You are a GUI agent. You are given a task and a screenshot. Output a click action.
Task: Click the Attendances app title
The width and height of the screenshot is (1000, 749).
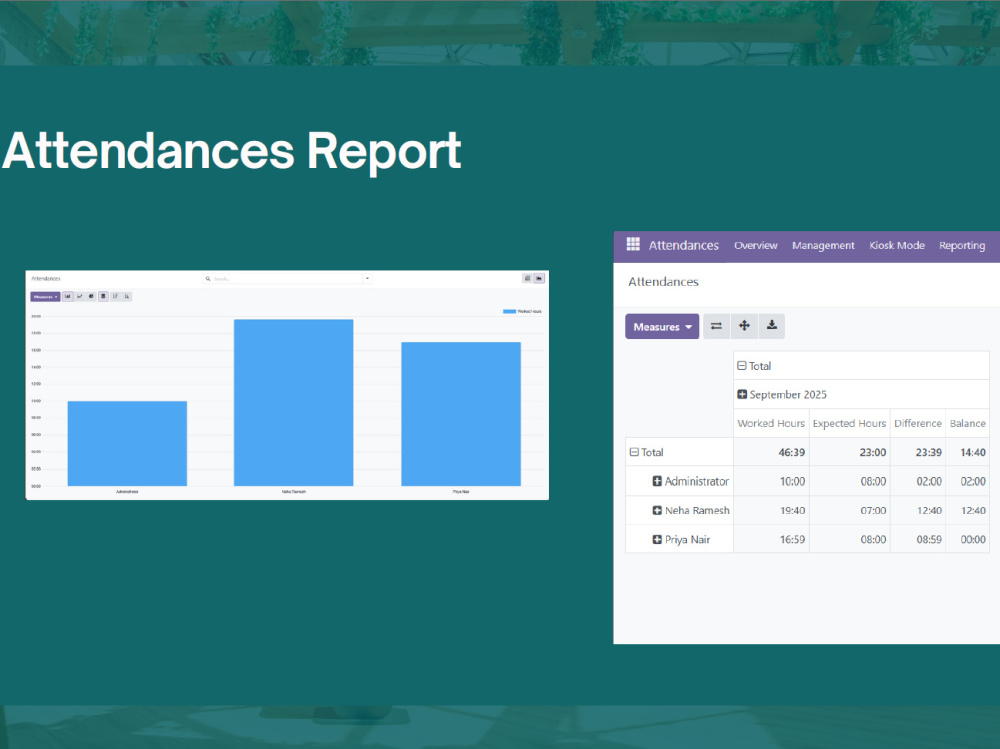[x=684, y=245]
